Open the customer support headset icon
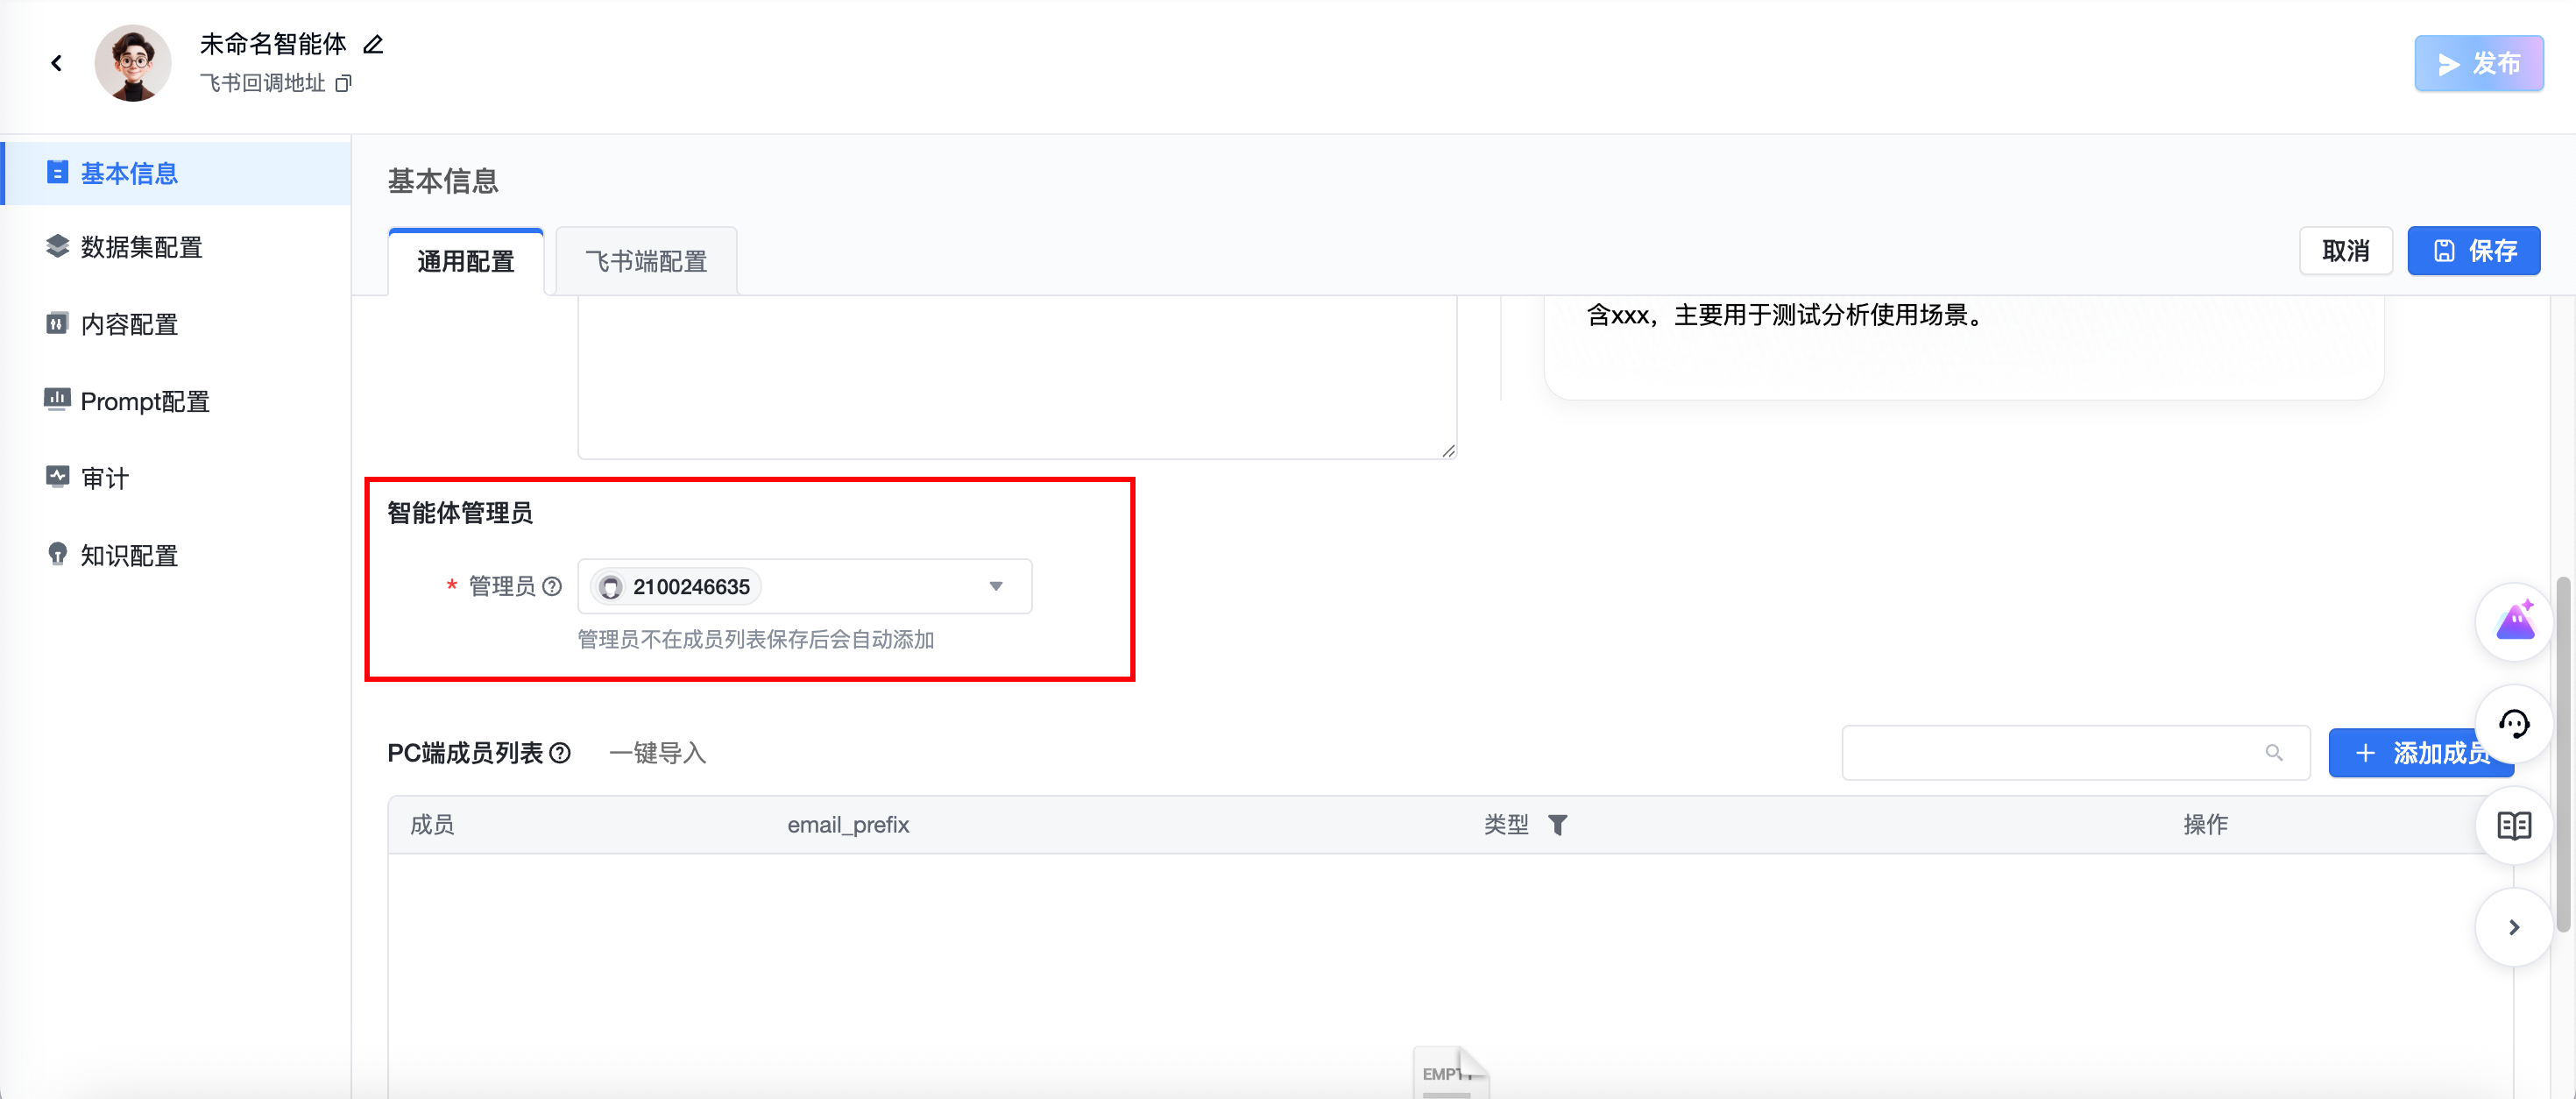This screenshot has width=2576, height=1099. point(2514,724)
